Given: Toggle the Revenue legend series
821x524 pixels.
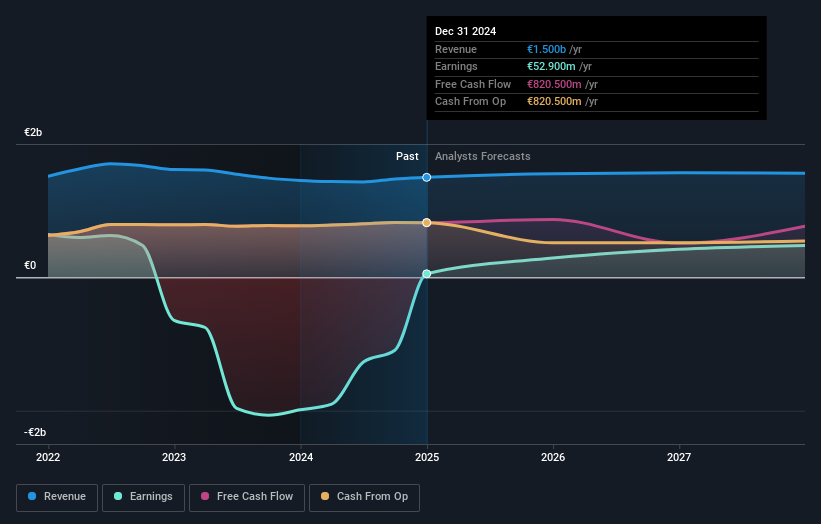Looking at the screenshot, I should click(57, 497).
